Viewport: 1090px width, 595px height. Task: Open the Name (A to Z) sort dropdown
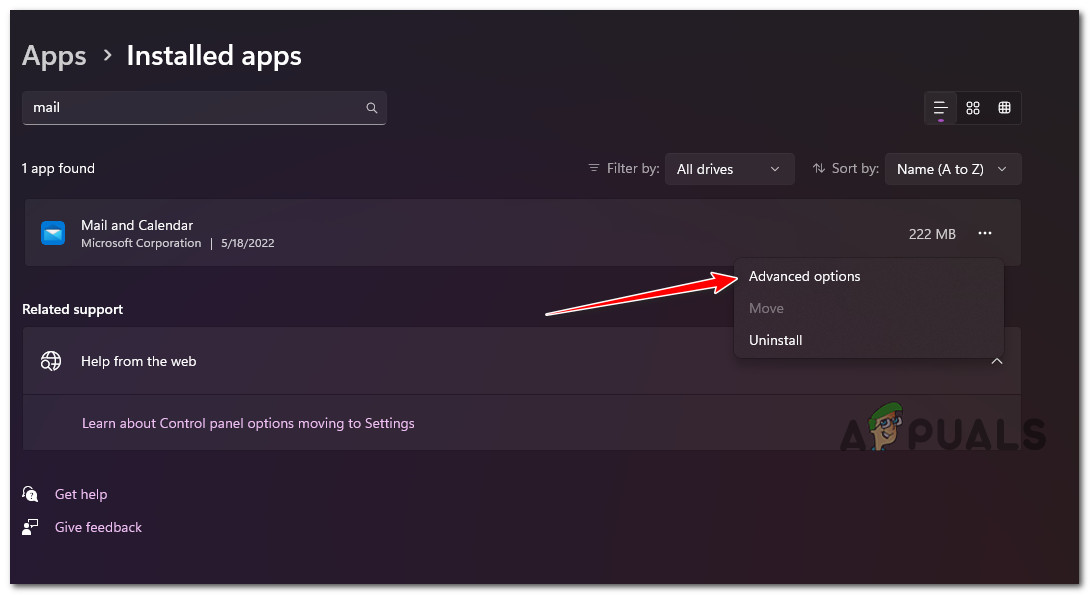952,169
